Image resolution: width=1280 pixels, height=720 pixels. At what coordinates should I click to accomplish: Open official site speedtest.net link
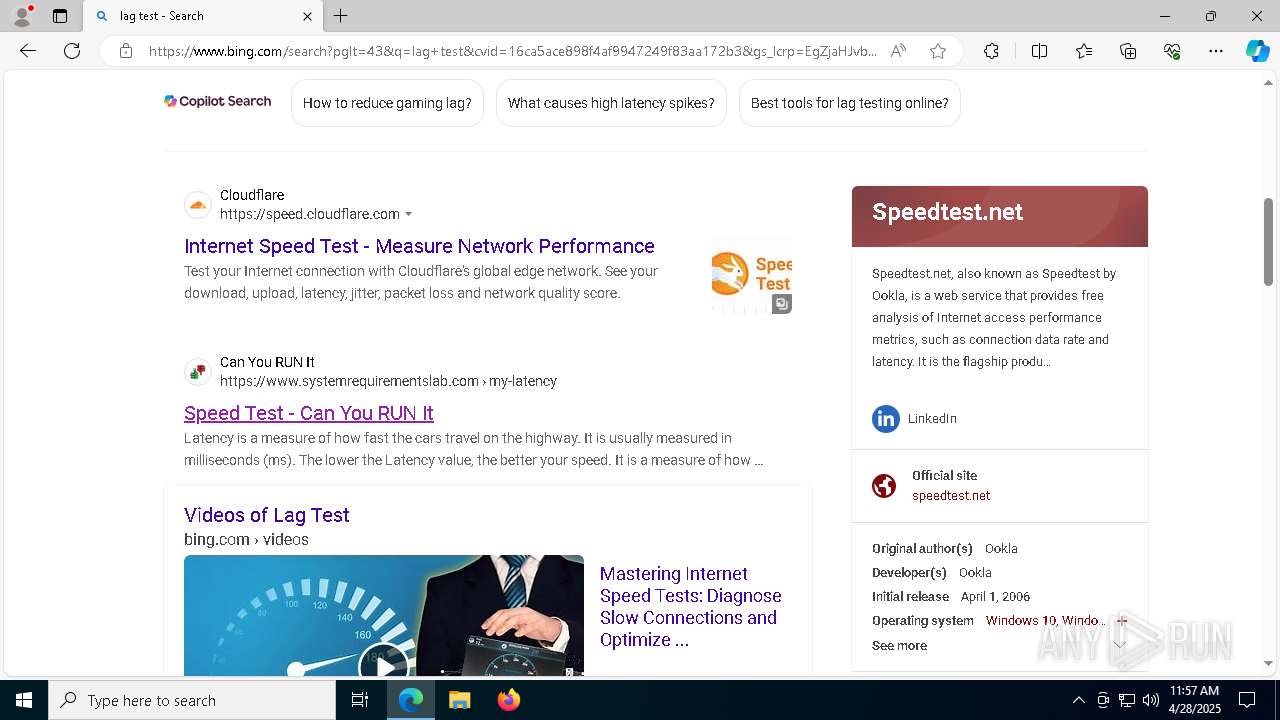951,495
